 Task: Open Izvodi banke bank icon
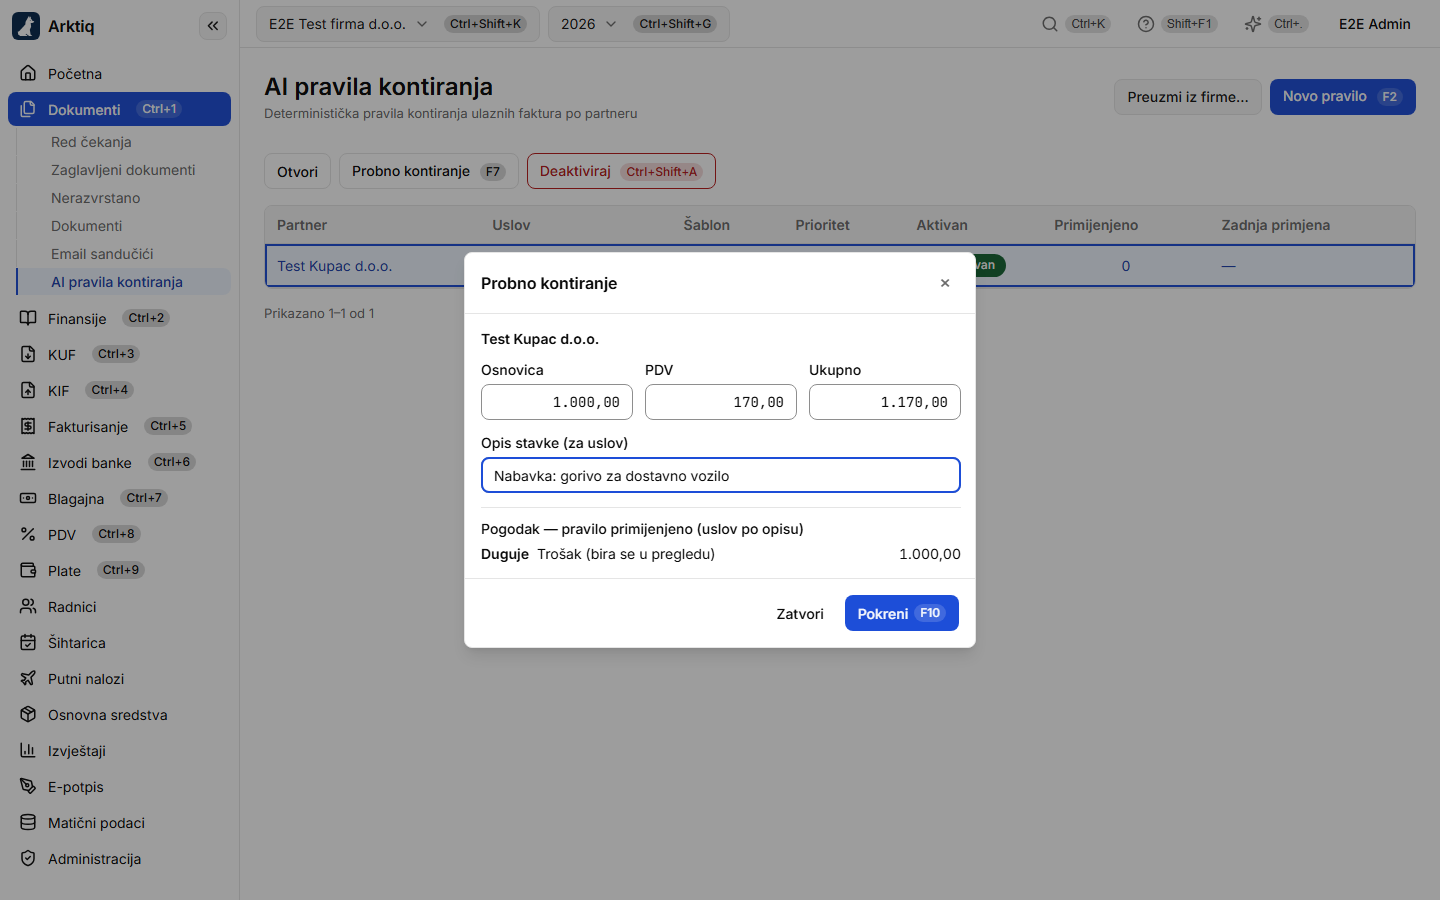(x=28, y=462)
